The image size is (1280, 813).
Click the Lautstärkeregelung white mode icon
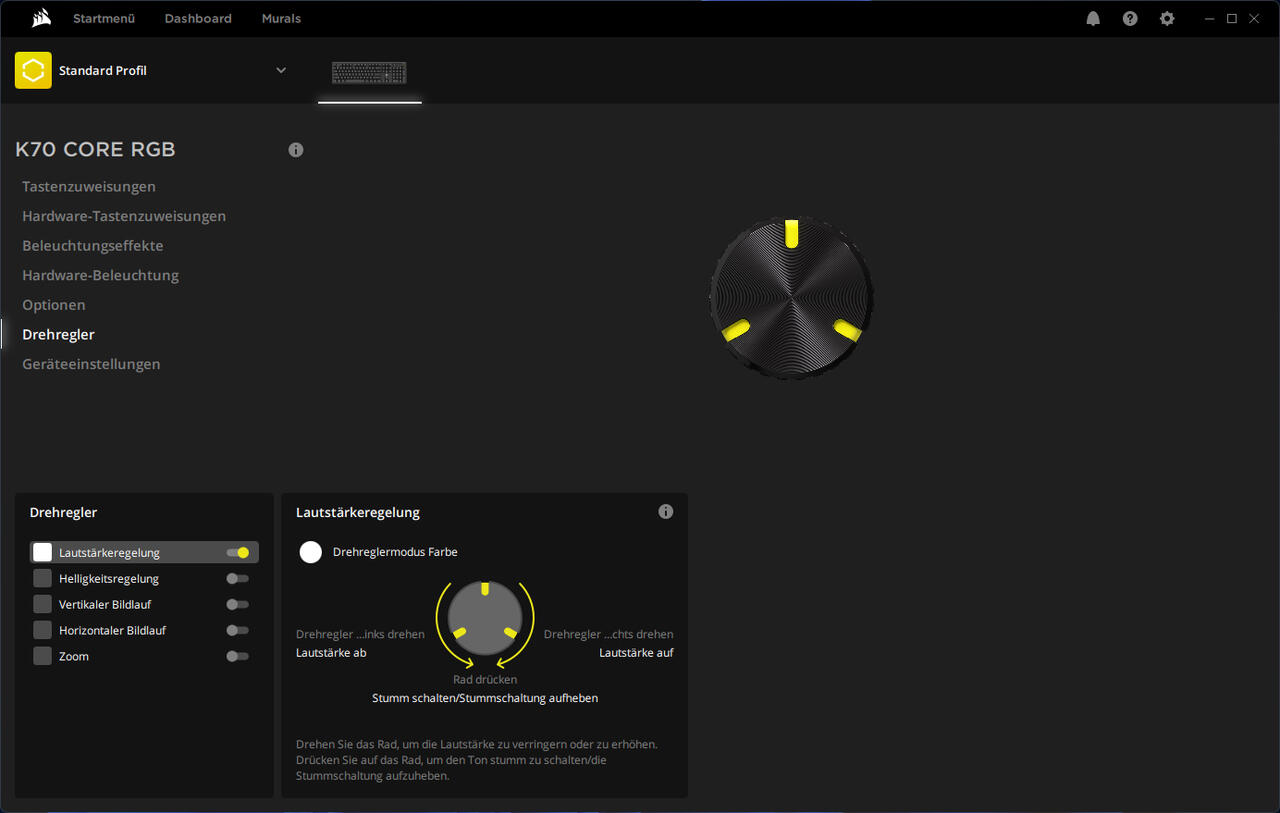click(42, 552)
